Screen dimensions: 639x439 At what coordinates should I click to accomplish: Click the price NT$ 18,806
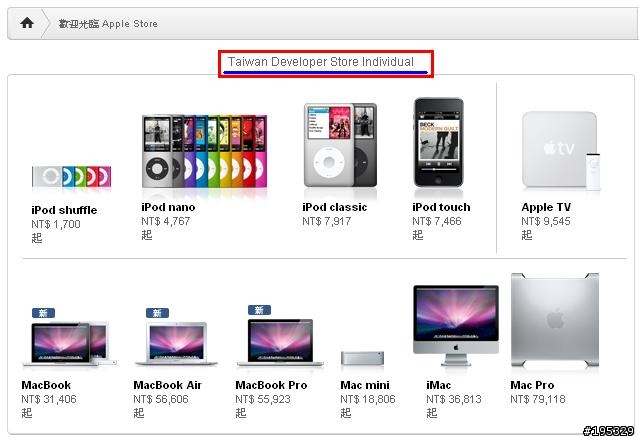[368, 399]
